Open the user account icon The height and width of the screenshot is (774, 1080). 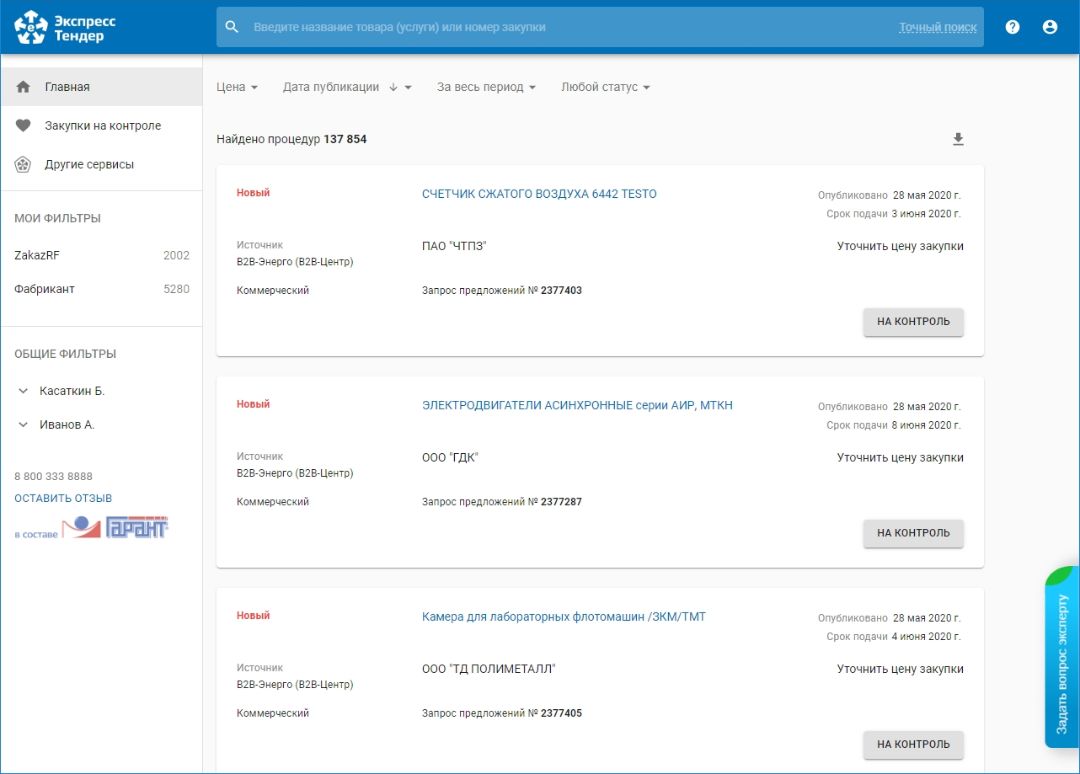1050,27
